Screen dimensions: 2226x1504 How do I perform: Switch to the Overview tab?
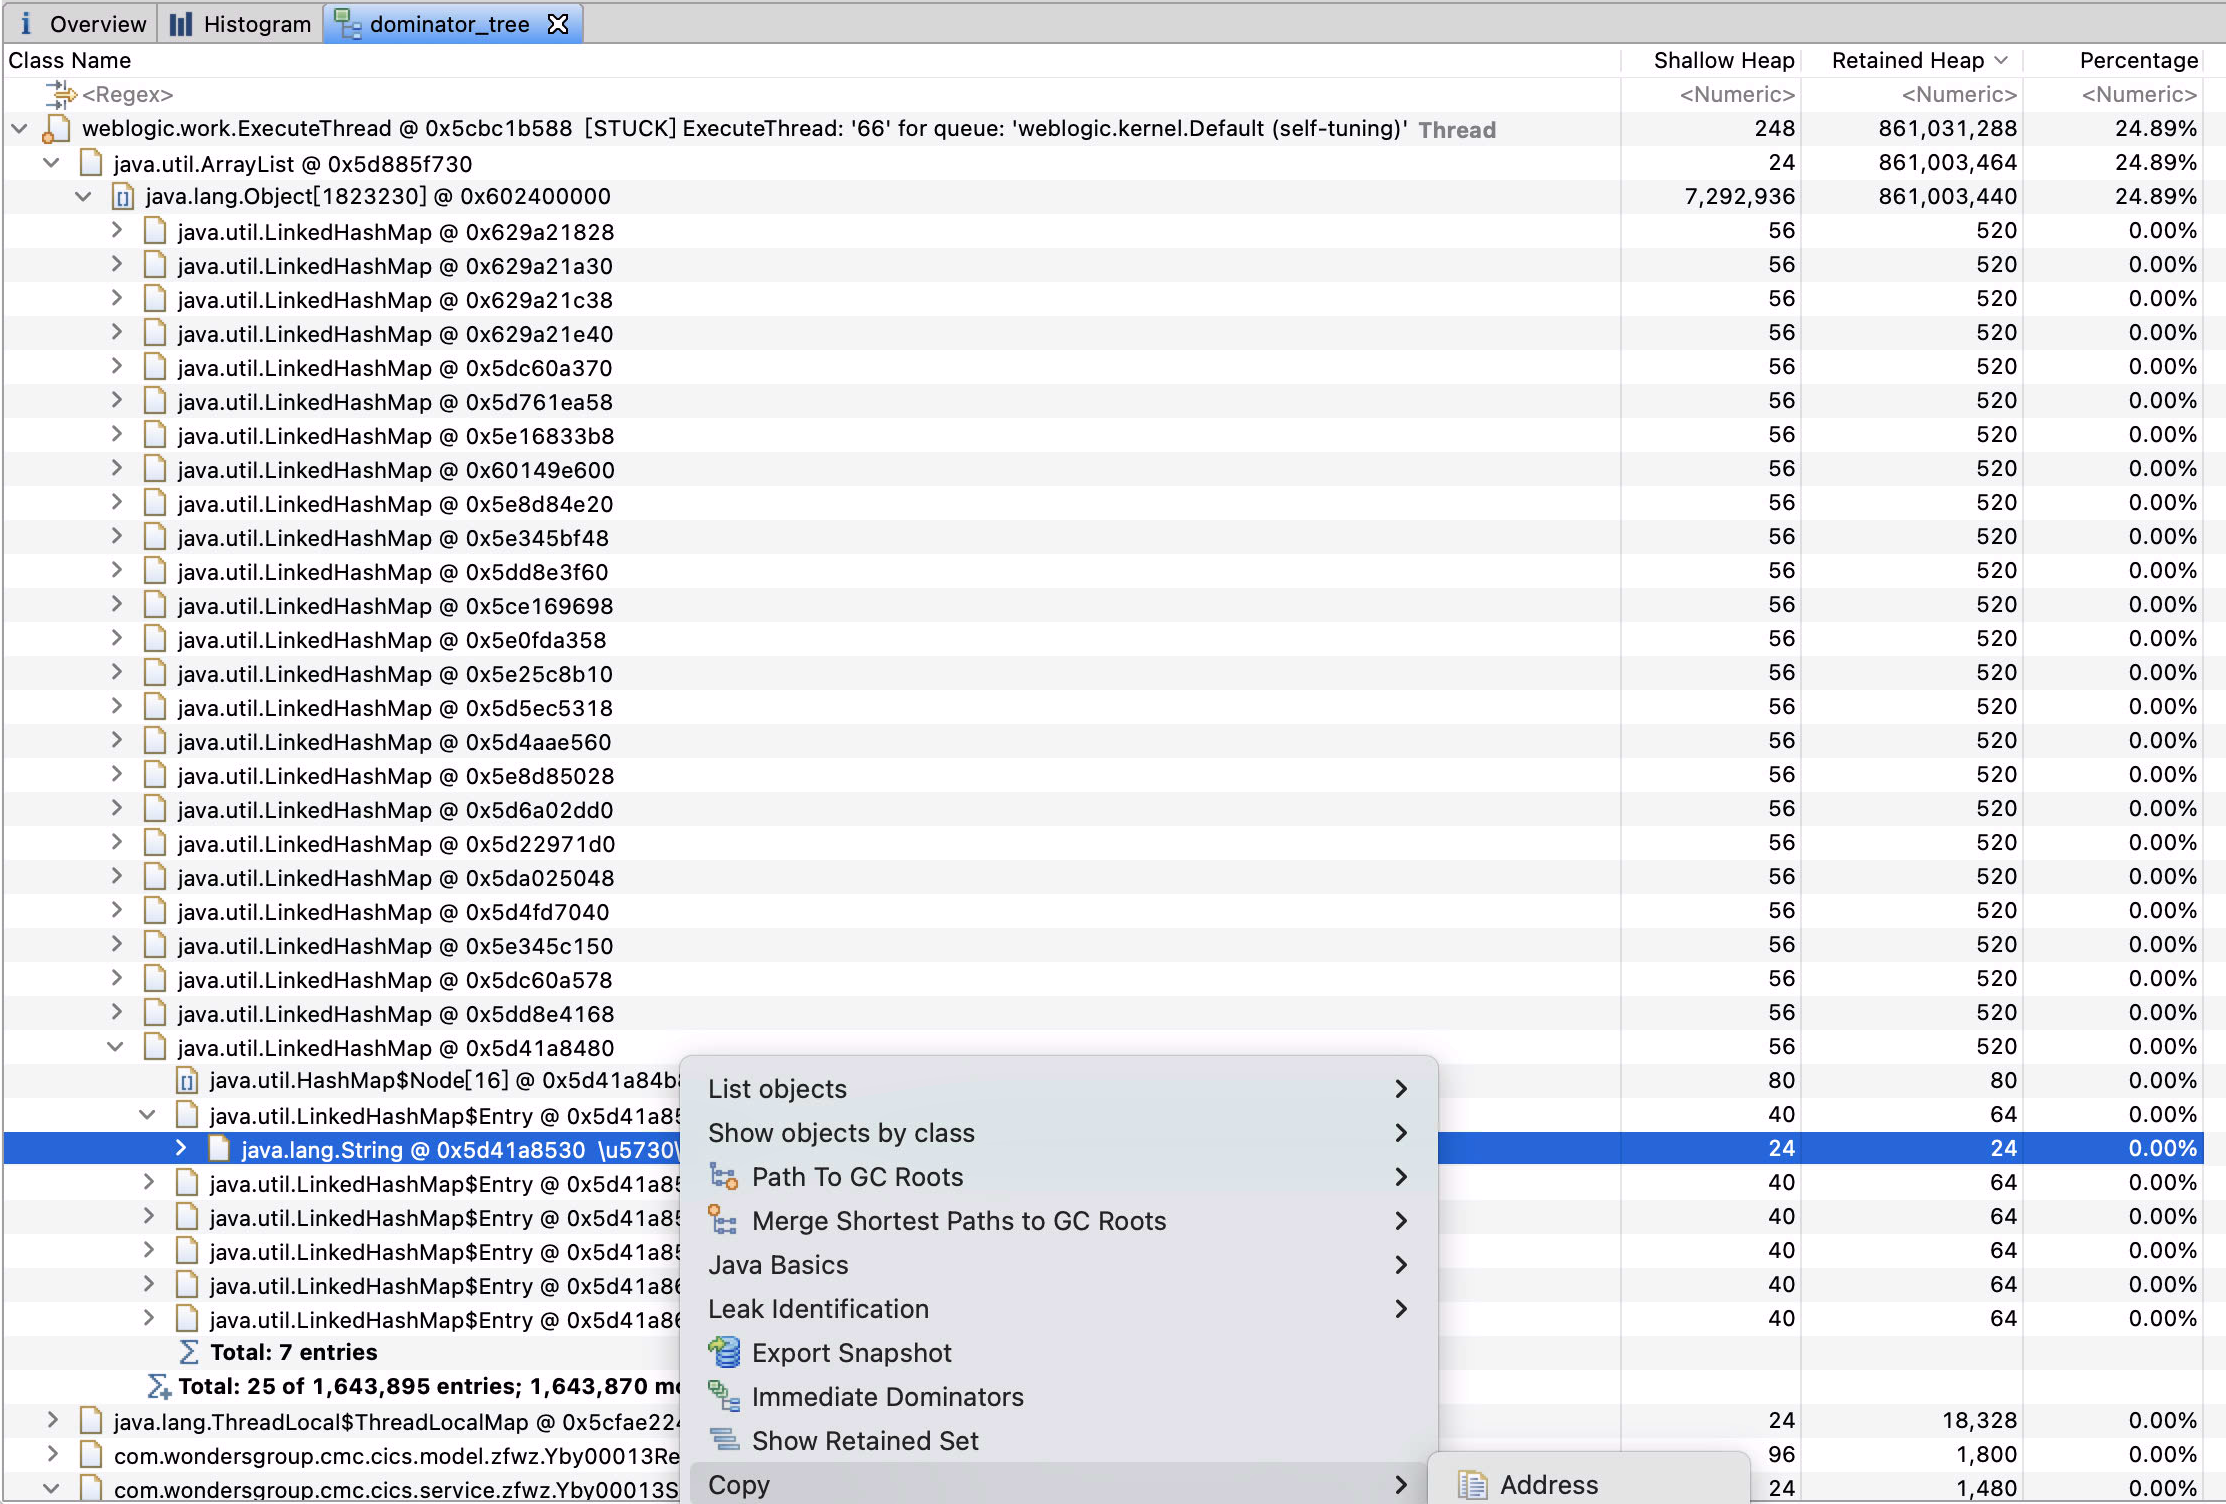[x=97, y=24]
